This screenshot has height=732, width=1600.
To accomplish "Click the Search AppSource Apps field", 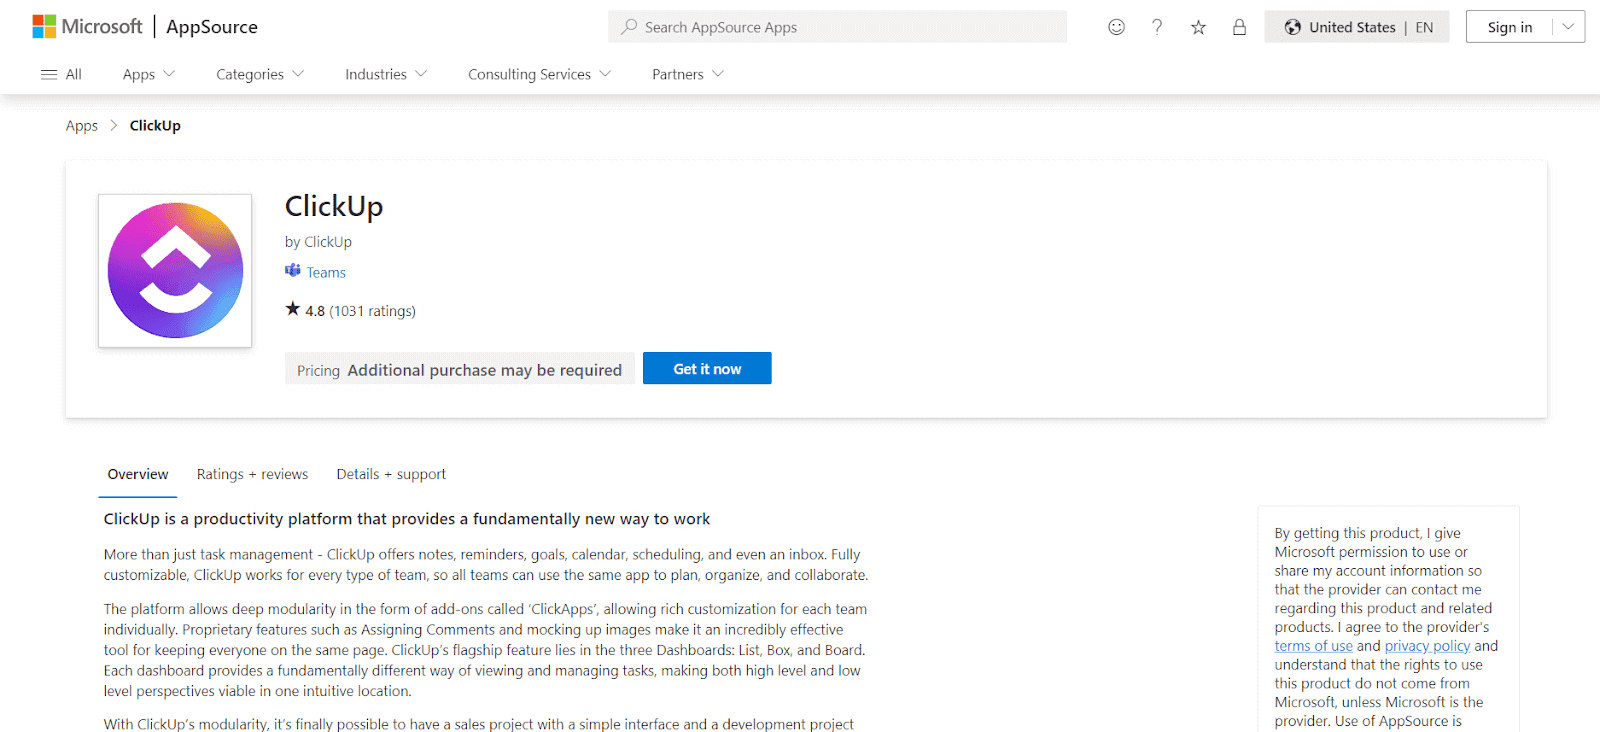I will click(x=838, y=27).
